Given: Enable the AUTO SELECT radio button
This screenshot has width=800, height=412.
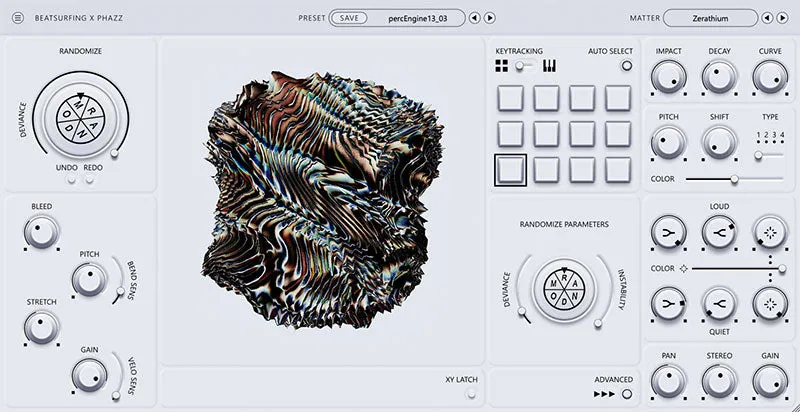Looking at the screenshot, I should pyautogui.click(x=627, y=66).
